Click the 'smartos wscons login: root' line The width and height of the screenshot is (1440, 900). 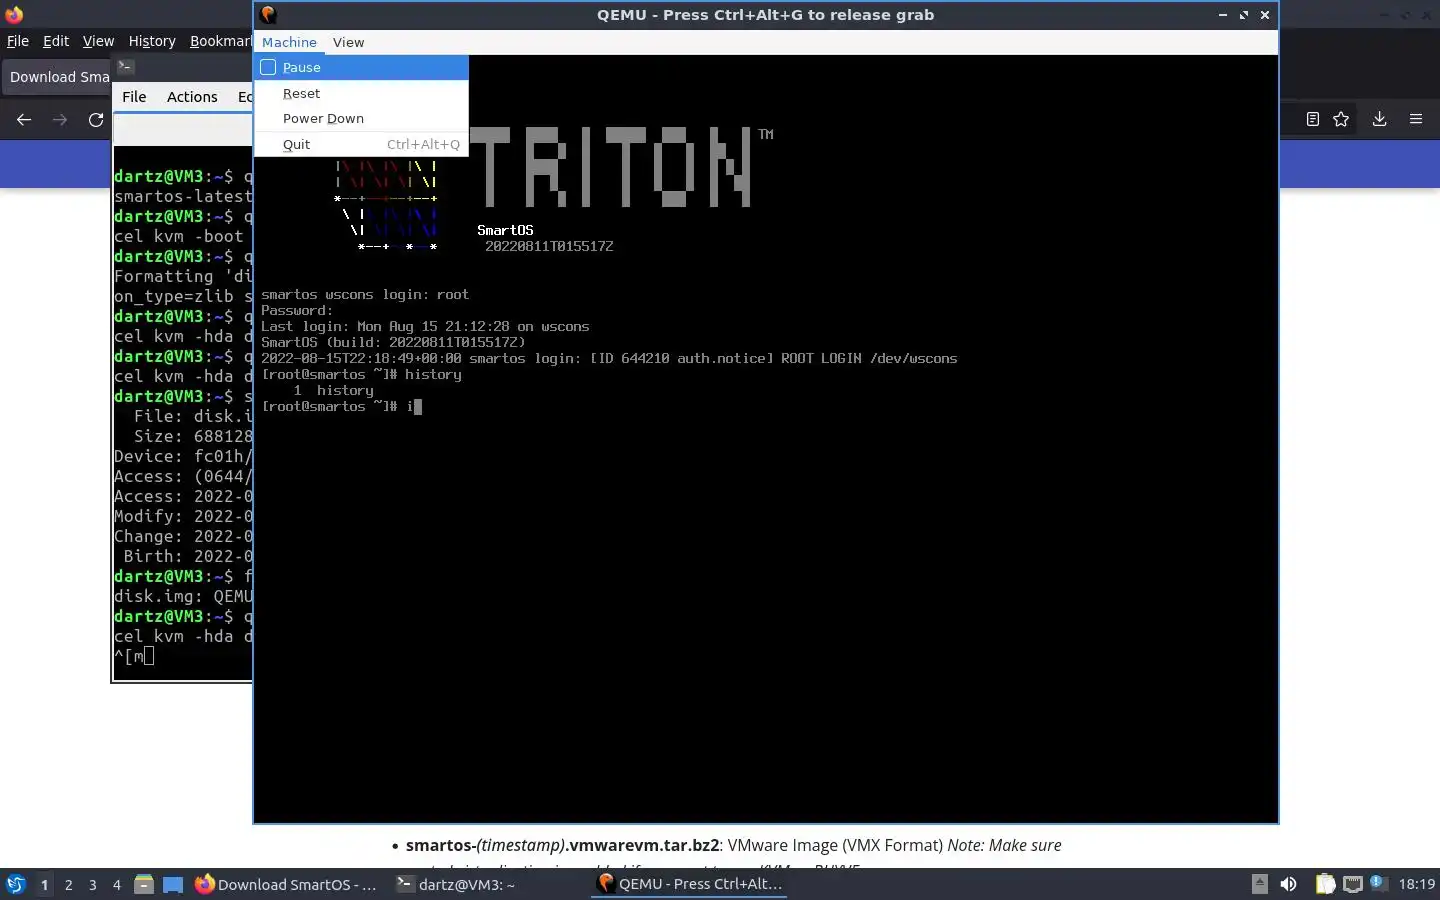[x=365, y=294]
